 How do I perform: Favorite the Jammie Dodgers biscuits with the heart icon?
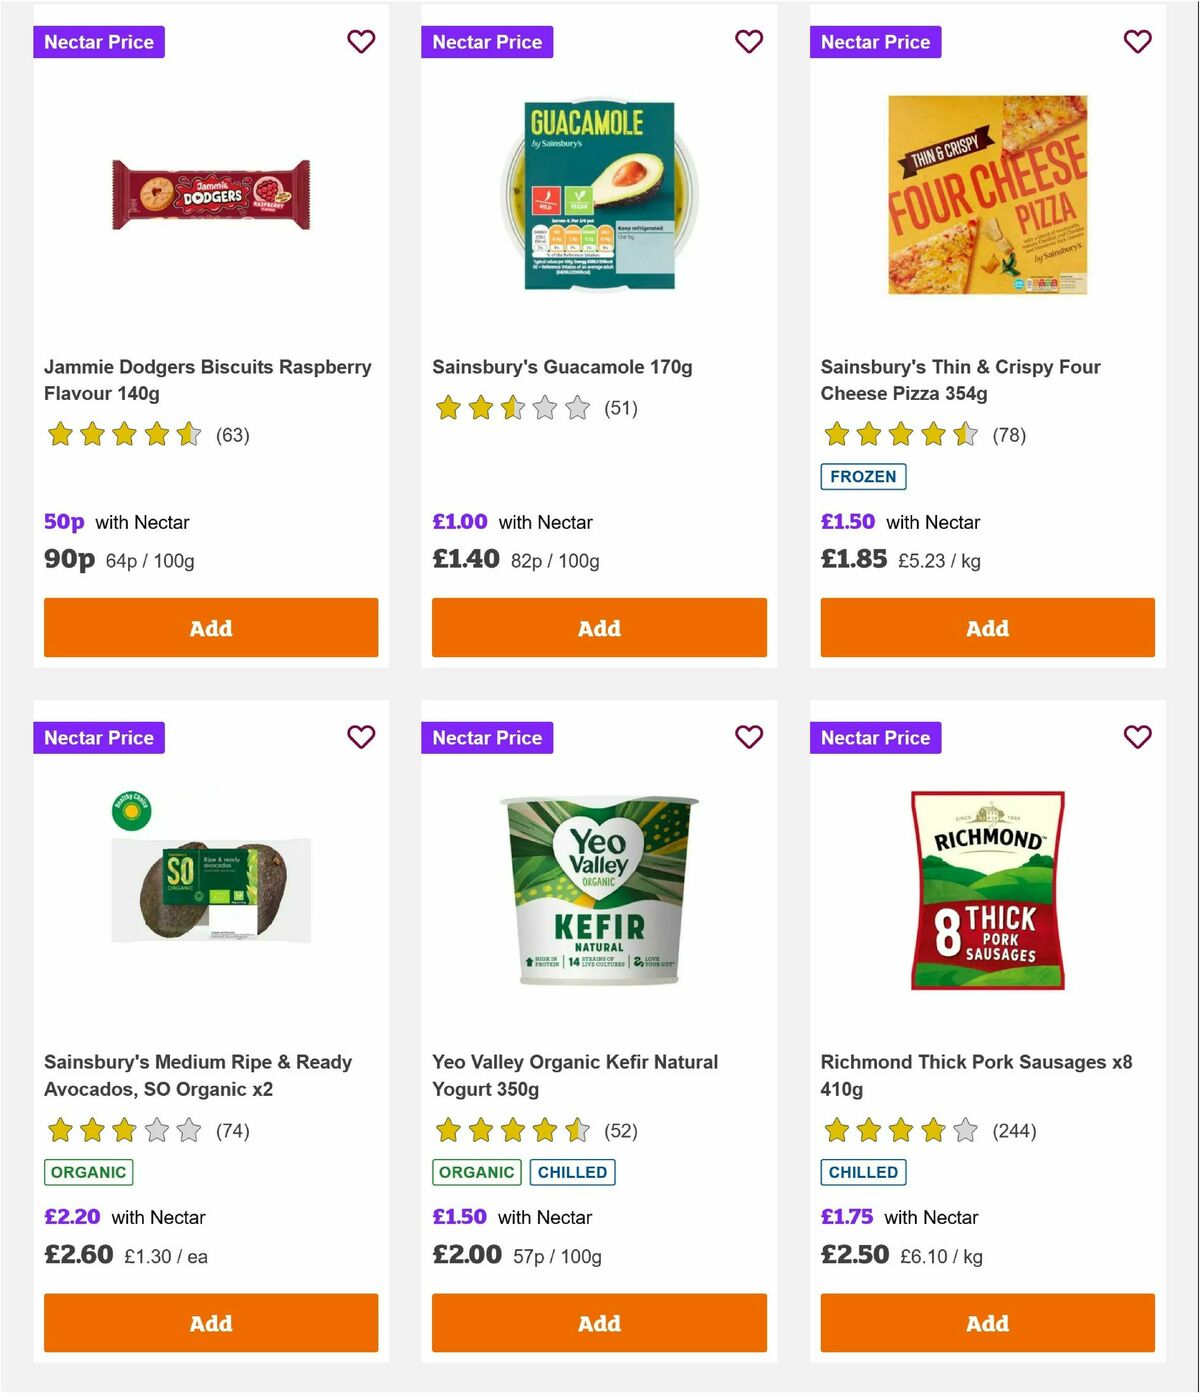[361, 42]
